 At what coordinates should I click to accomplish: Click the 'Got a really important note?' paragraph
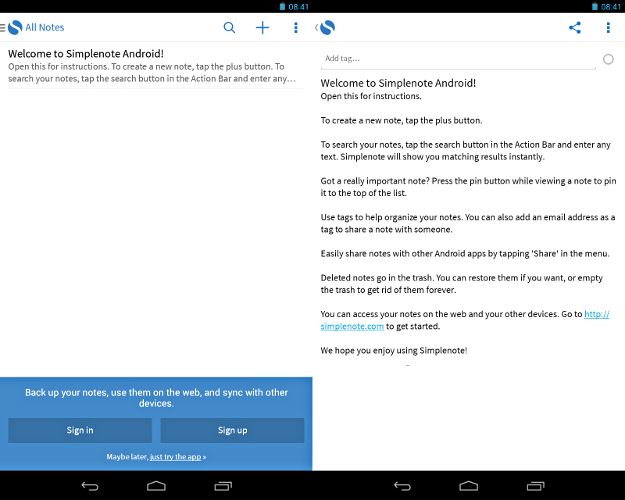coord(468,187)
